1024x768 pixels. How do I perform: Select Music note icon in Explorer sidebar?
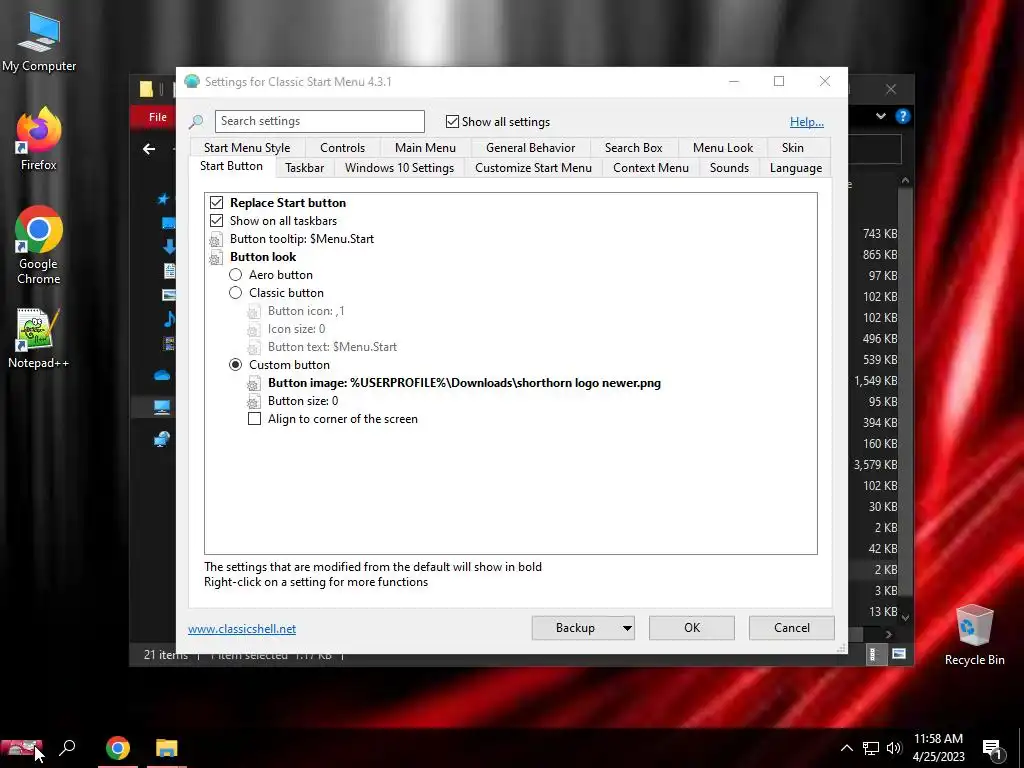[168, 319]
